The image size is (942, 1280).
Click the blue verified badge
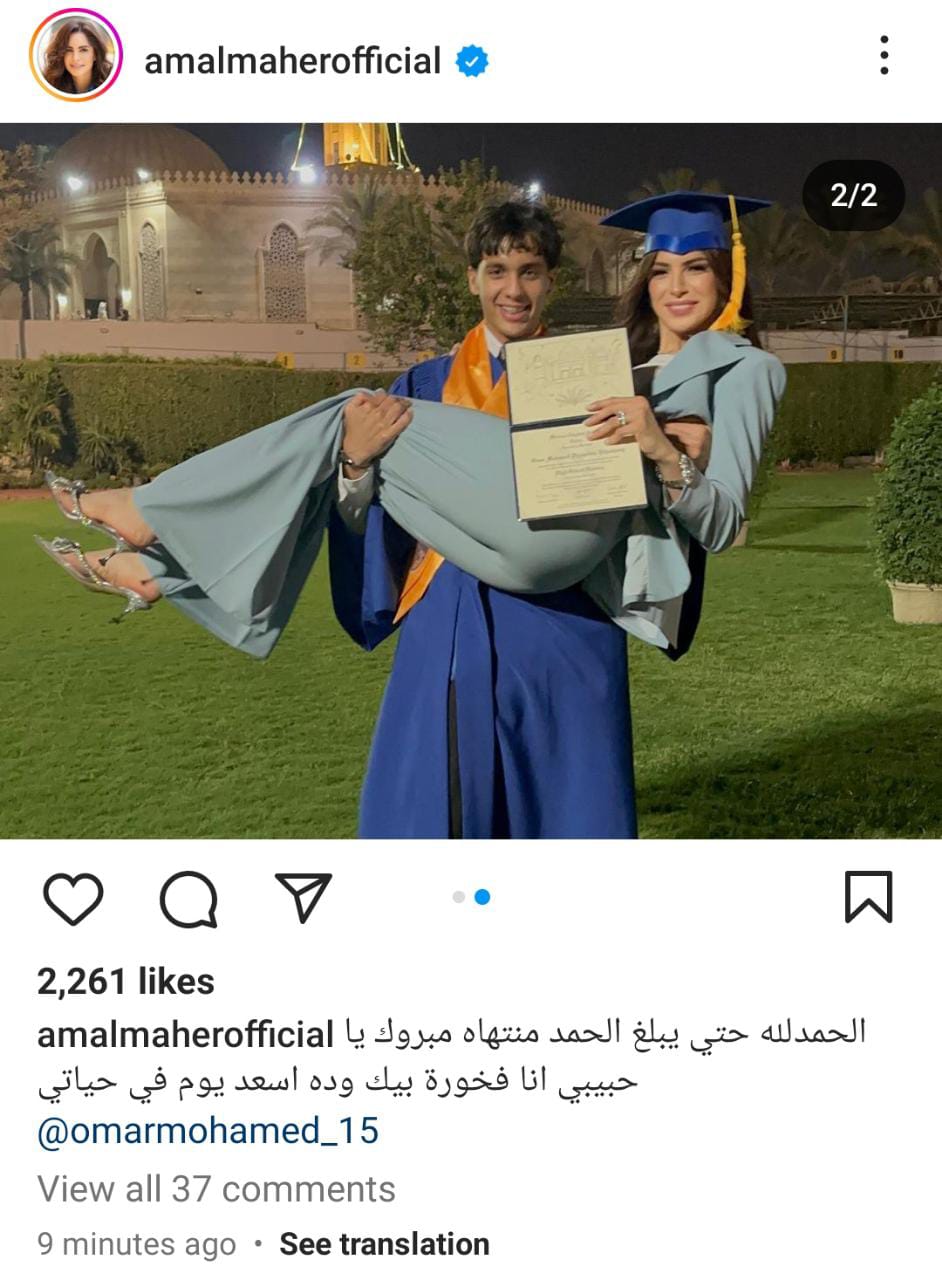[472, 62]
